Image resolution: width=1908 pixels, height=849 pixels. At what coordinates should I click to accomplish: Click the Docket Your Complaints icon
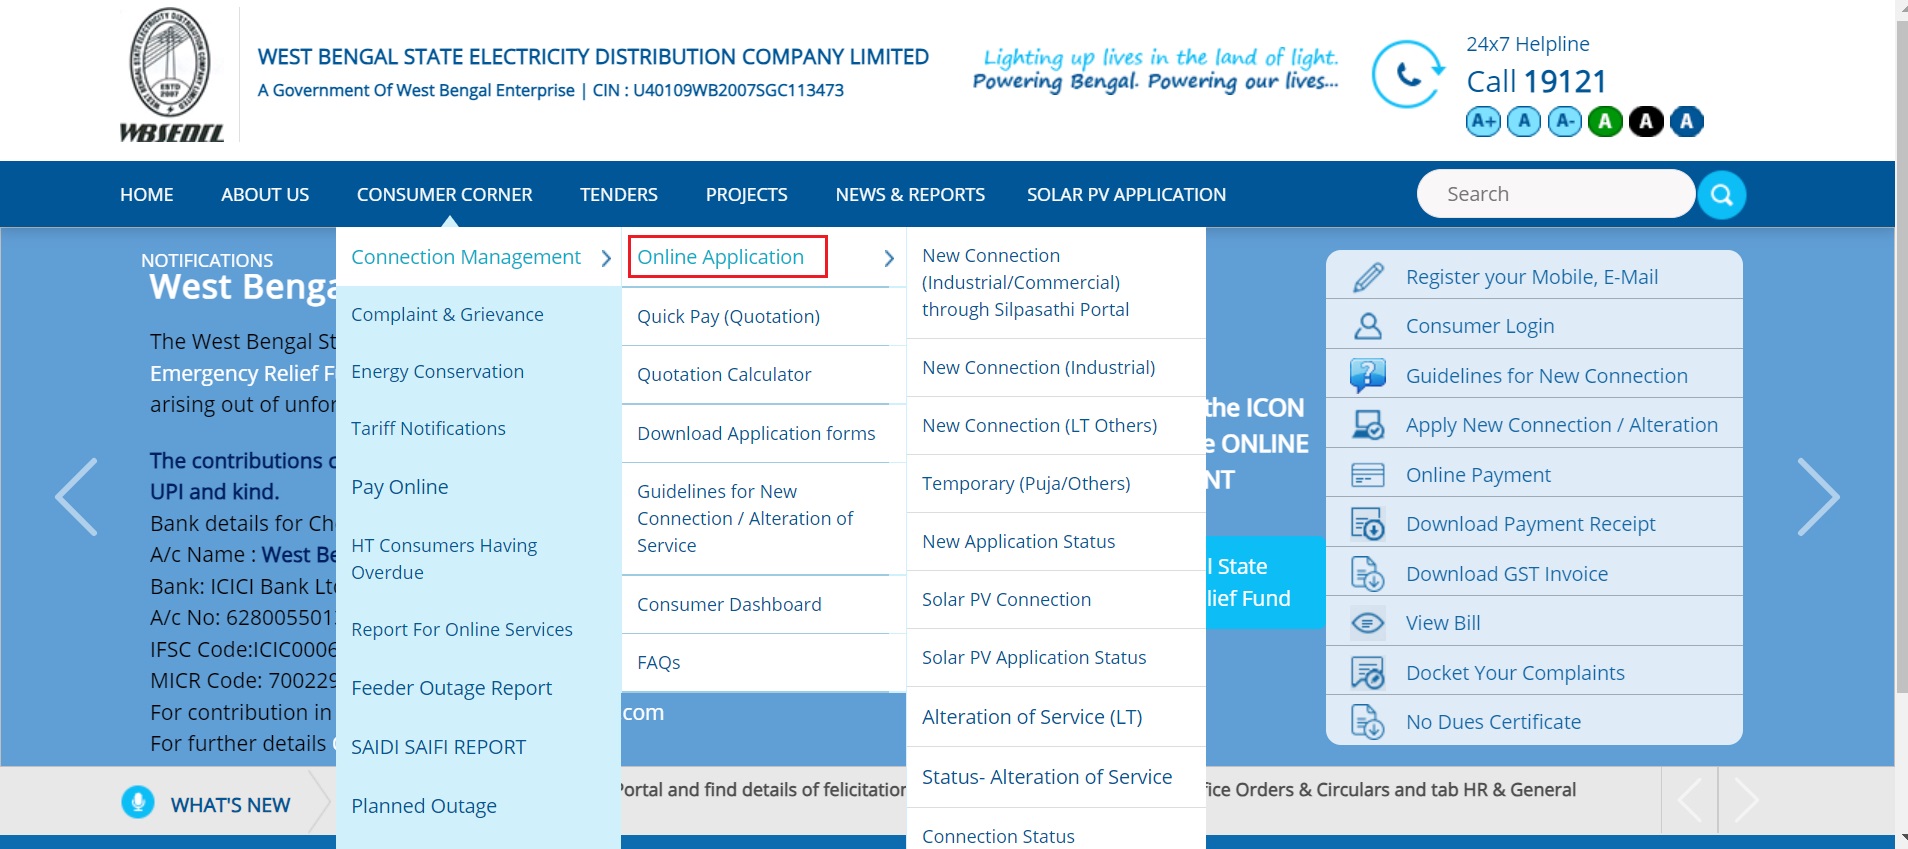pos(1368,673)
